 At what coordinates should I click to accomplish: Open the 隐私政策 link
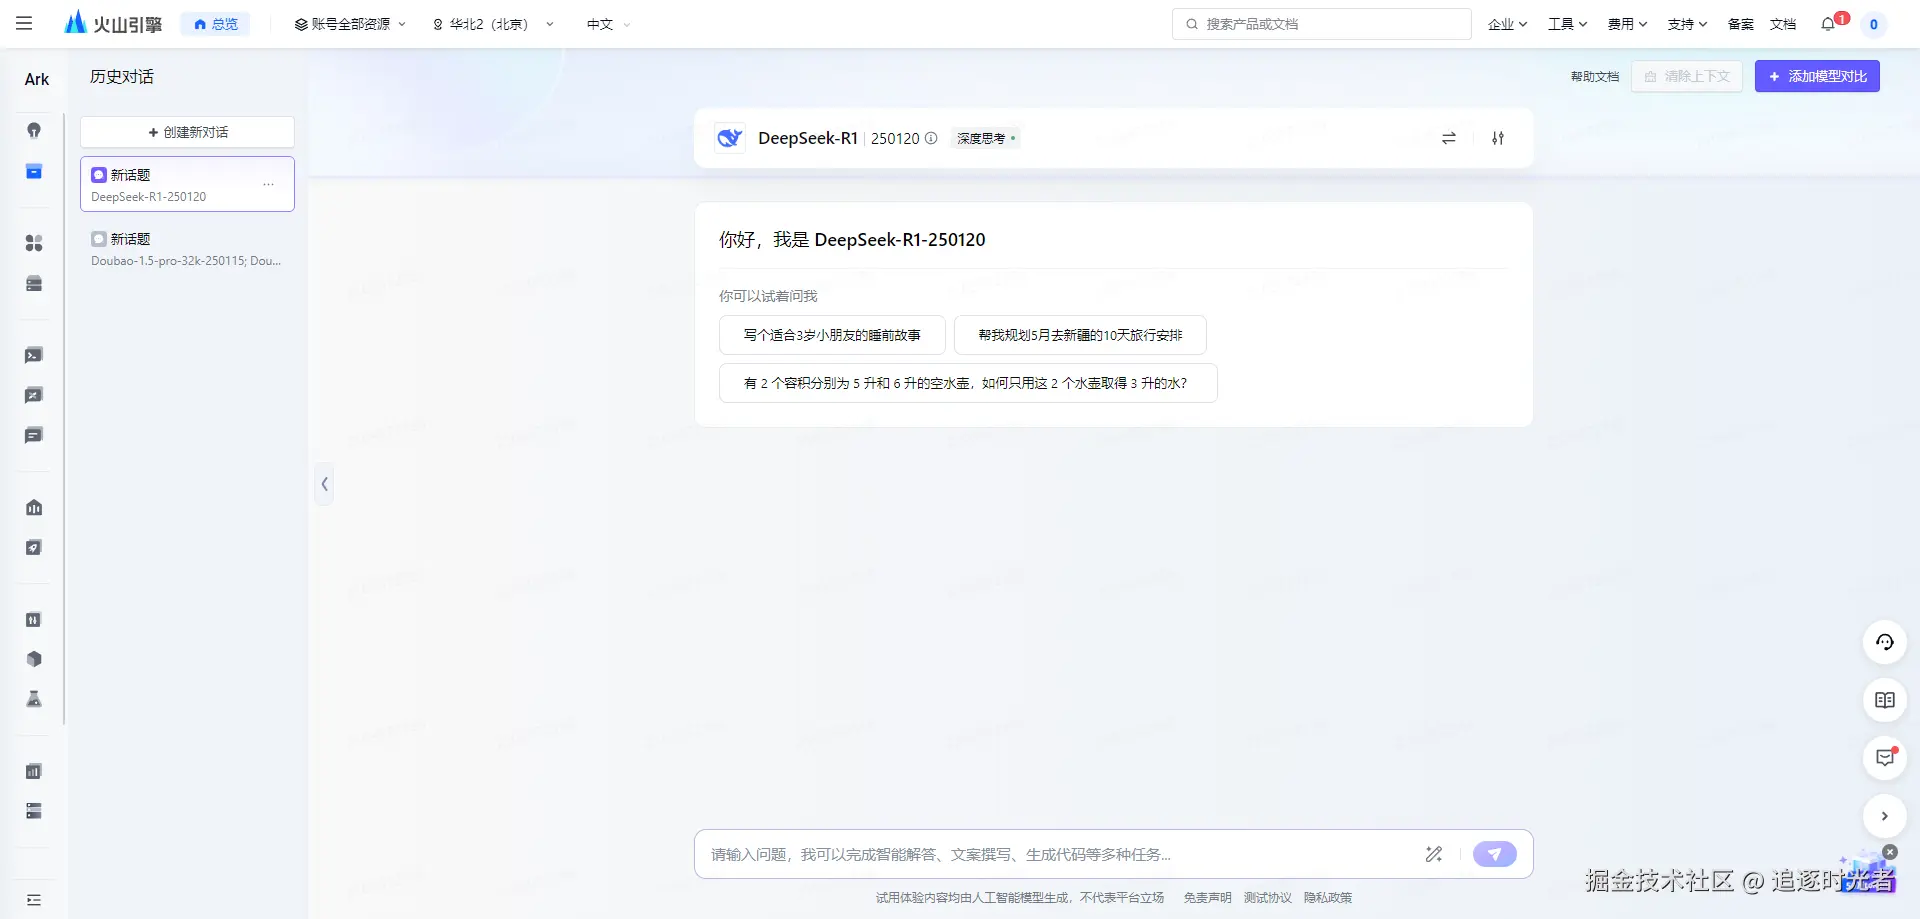1328,897
